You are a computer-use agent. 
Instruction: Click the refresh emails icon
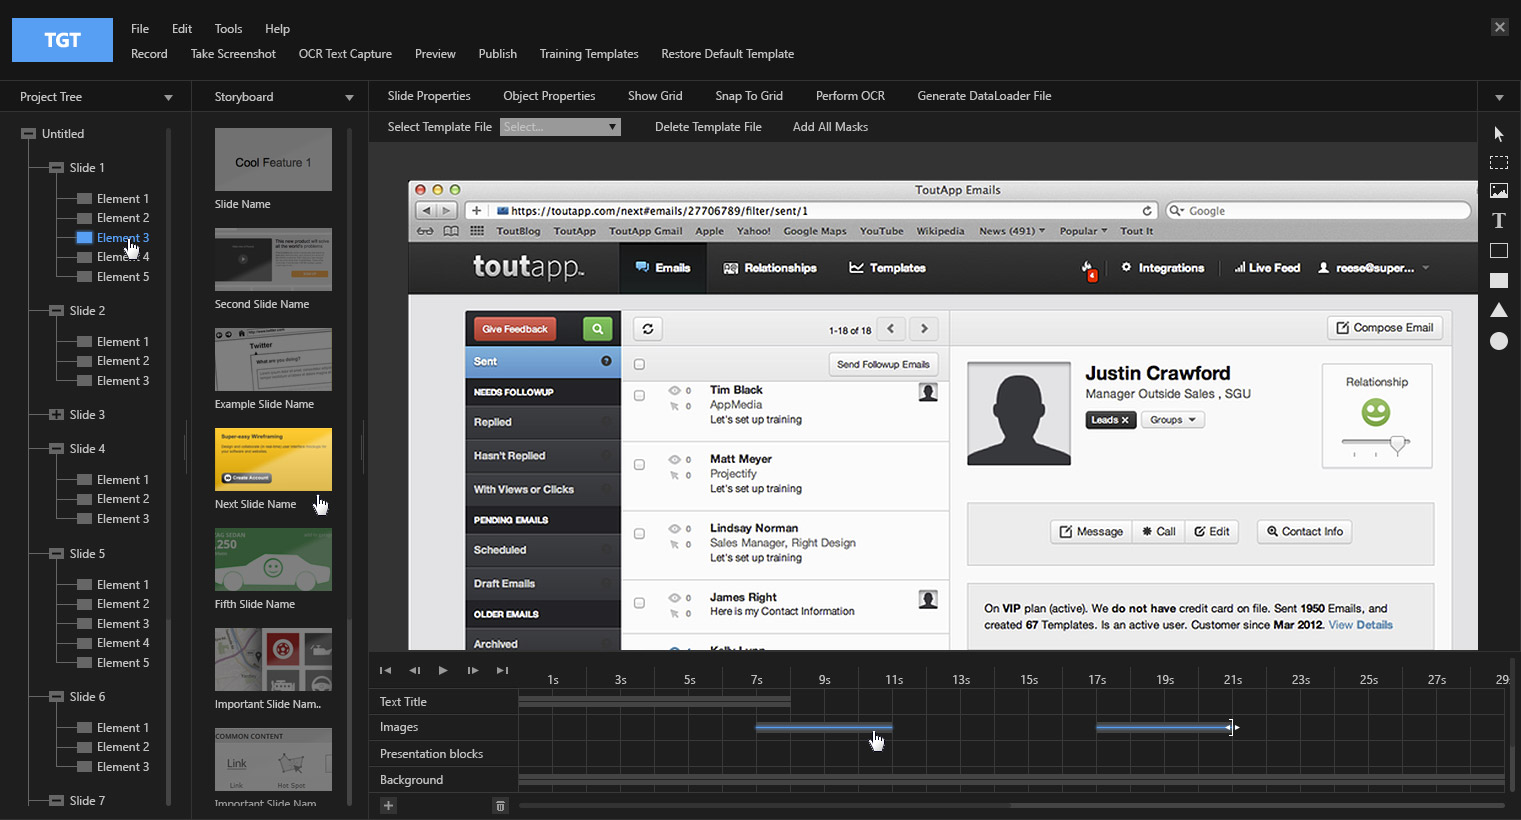click(648, 328)
